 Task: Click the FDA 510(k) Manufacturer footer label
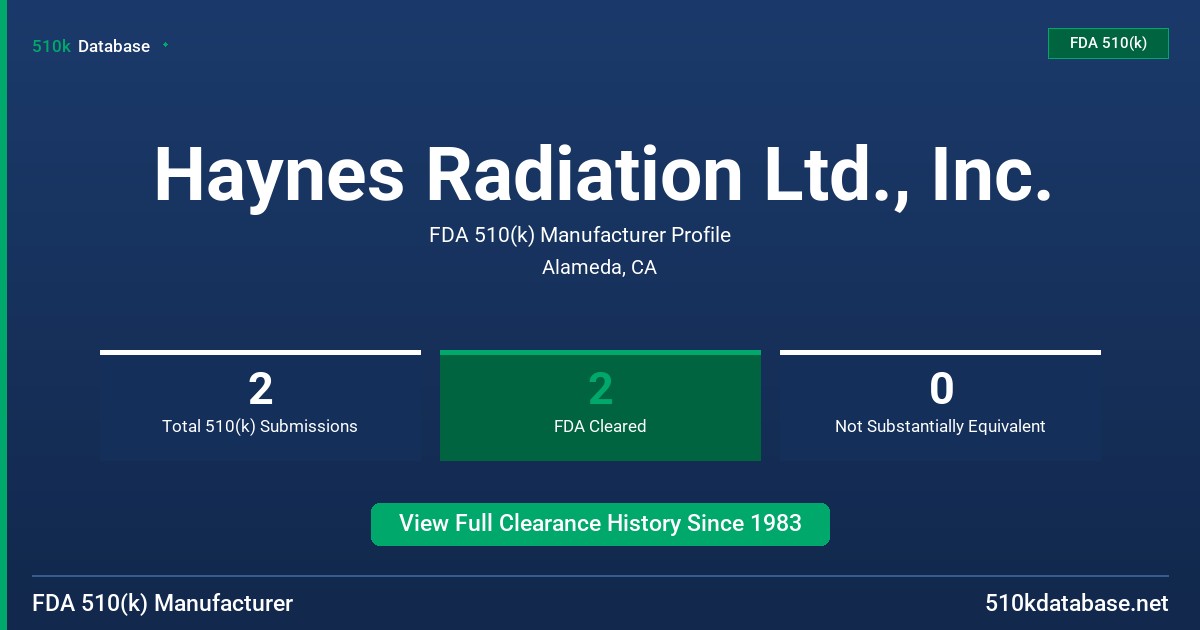point(163,603)
